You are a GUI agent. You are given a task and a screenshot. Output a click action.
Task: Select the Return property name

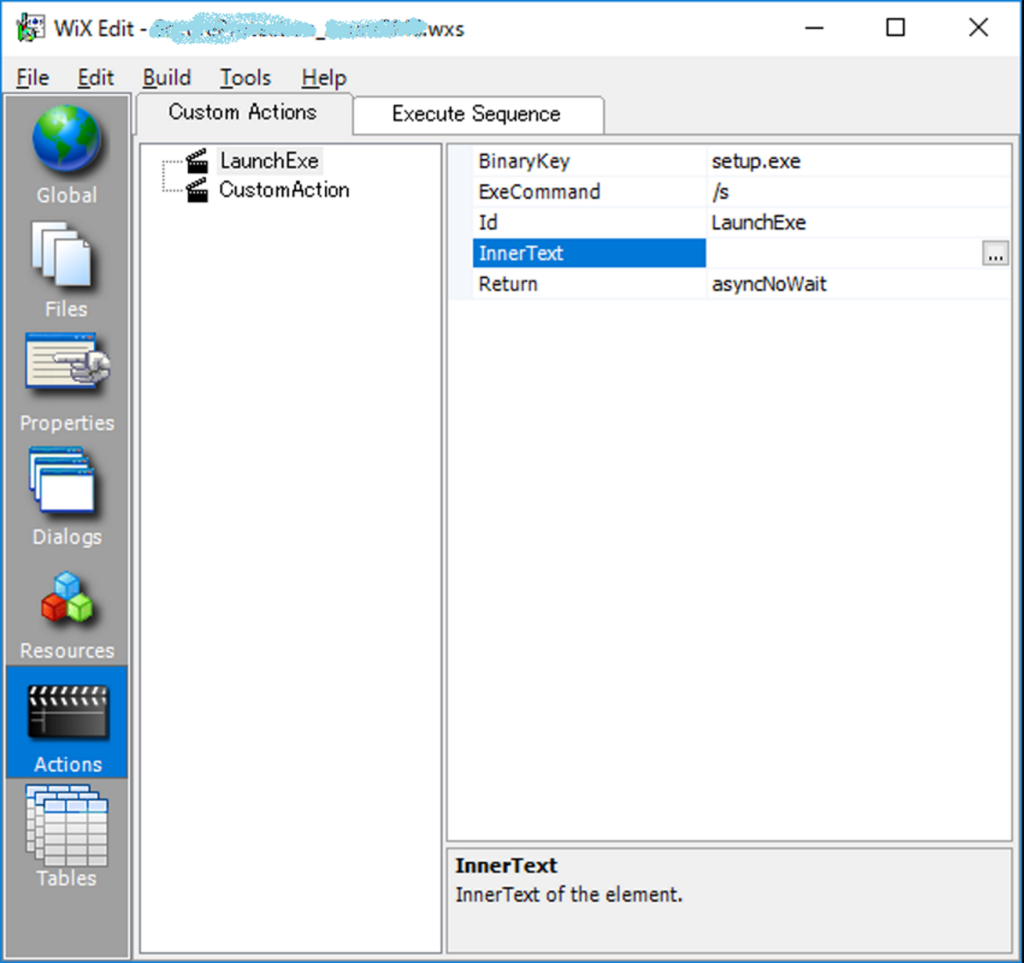tap(589, 284)
